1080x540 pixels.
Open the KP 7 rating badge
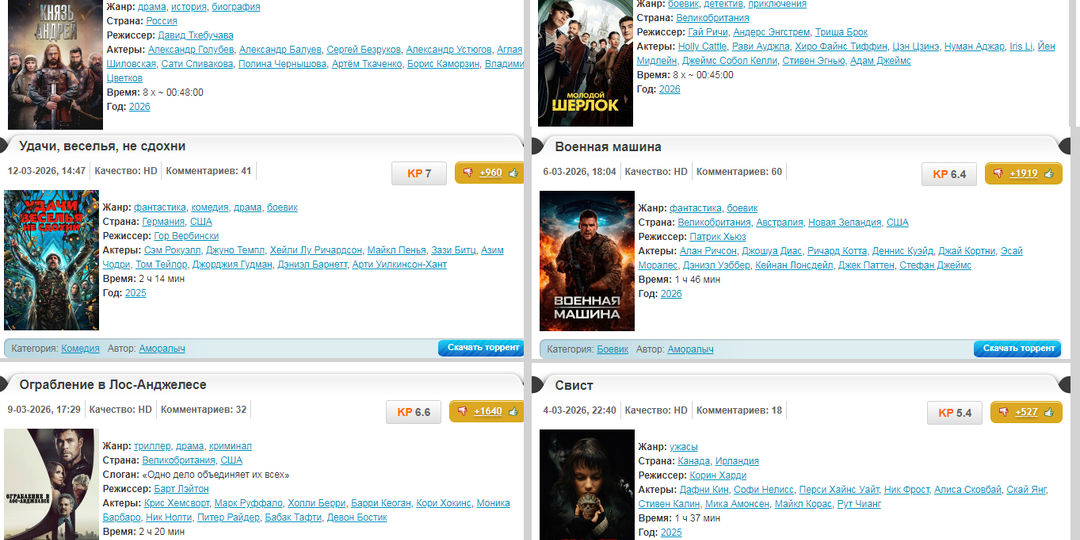(x=419, y=174)
